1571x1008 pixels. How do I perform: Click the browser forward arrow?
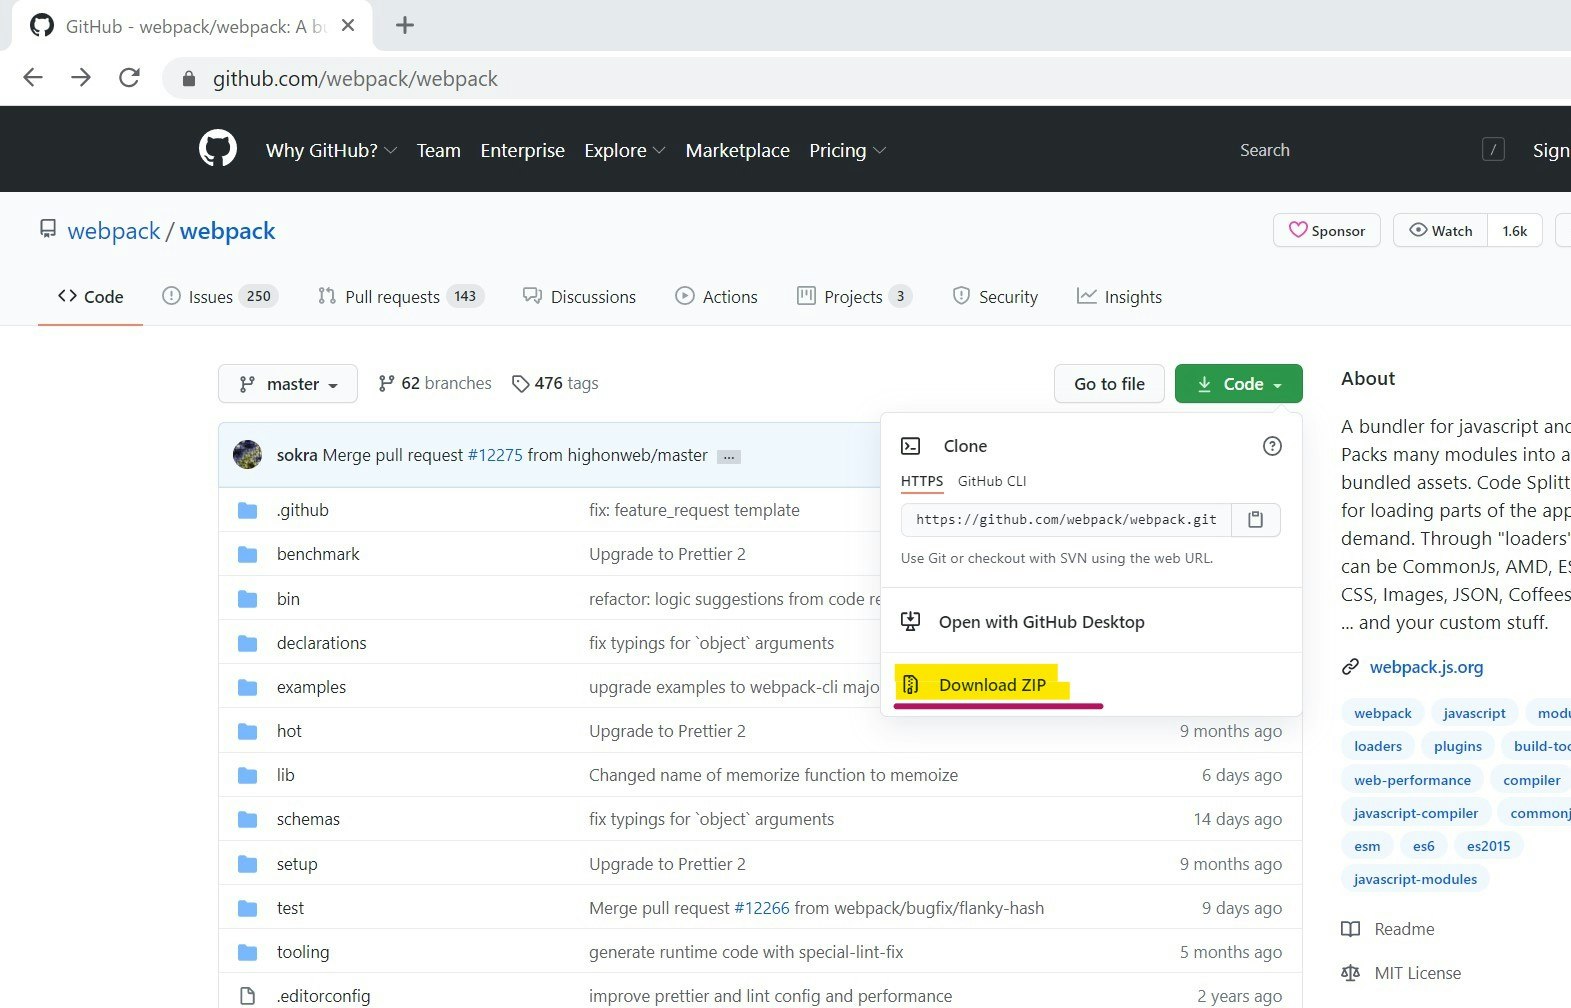click(81, 78)
